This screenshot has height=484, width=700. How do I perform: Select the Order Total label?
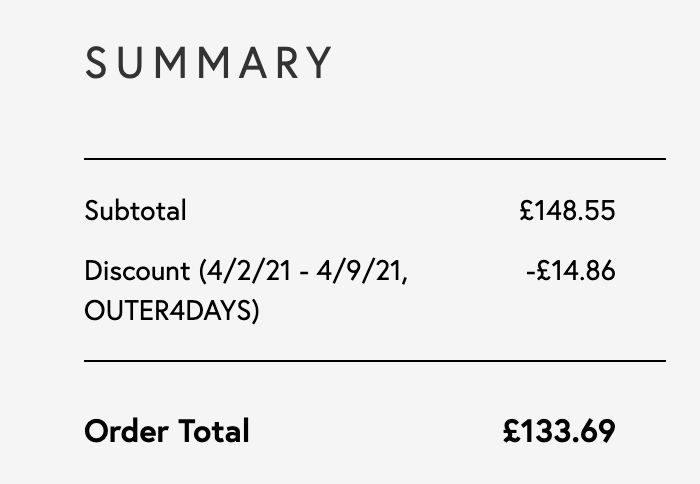[x=167, y=431]
